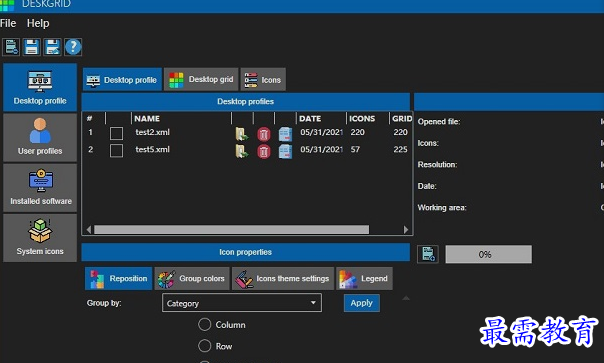Screen dimensions: 604x363
Task: Click the load icon for test2.xml
Action: (242, 134)
